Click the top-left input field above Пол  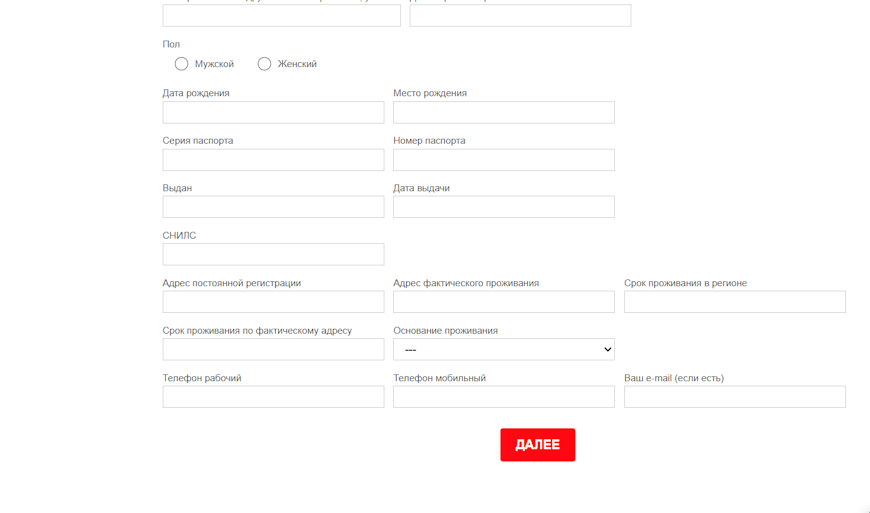point(281,15)
